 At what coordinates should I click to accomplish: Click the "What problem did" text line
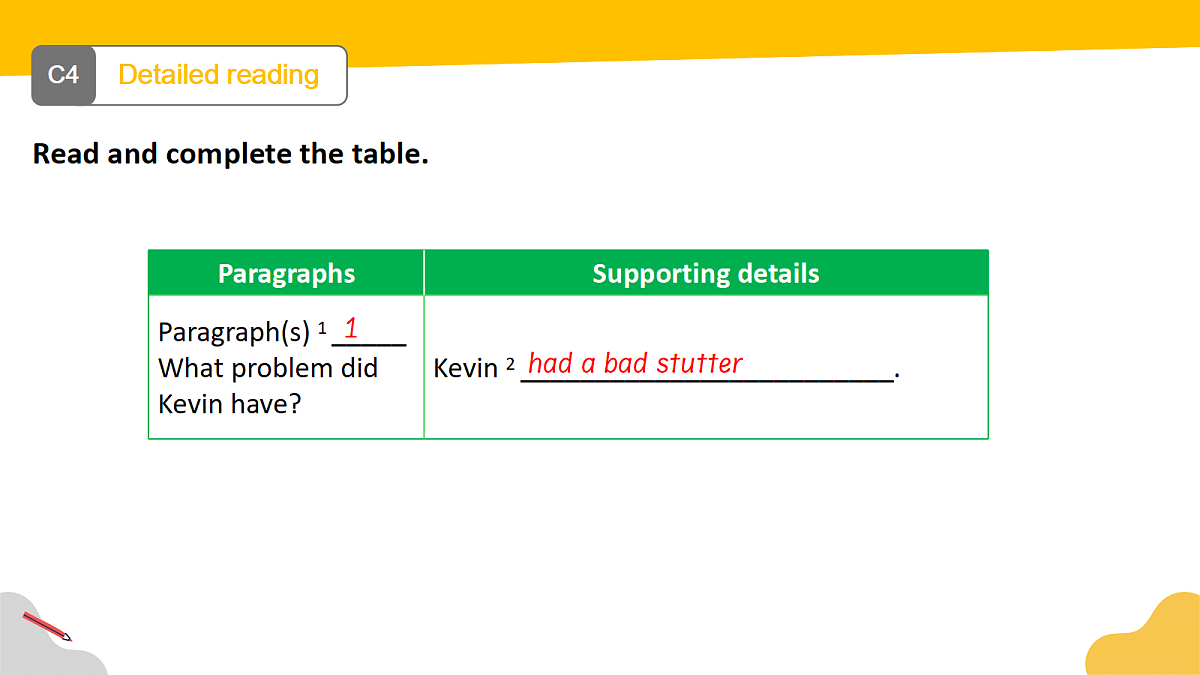click(268, 368)
